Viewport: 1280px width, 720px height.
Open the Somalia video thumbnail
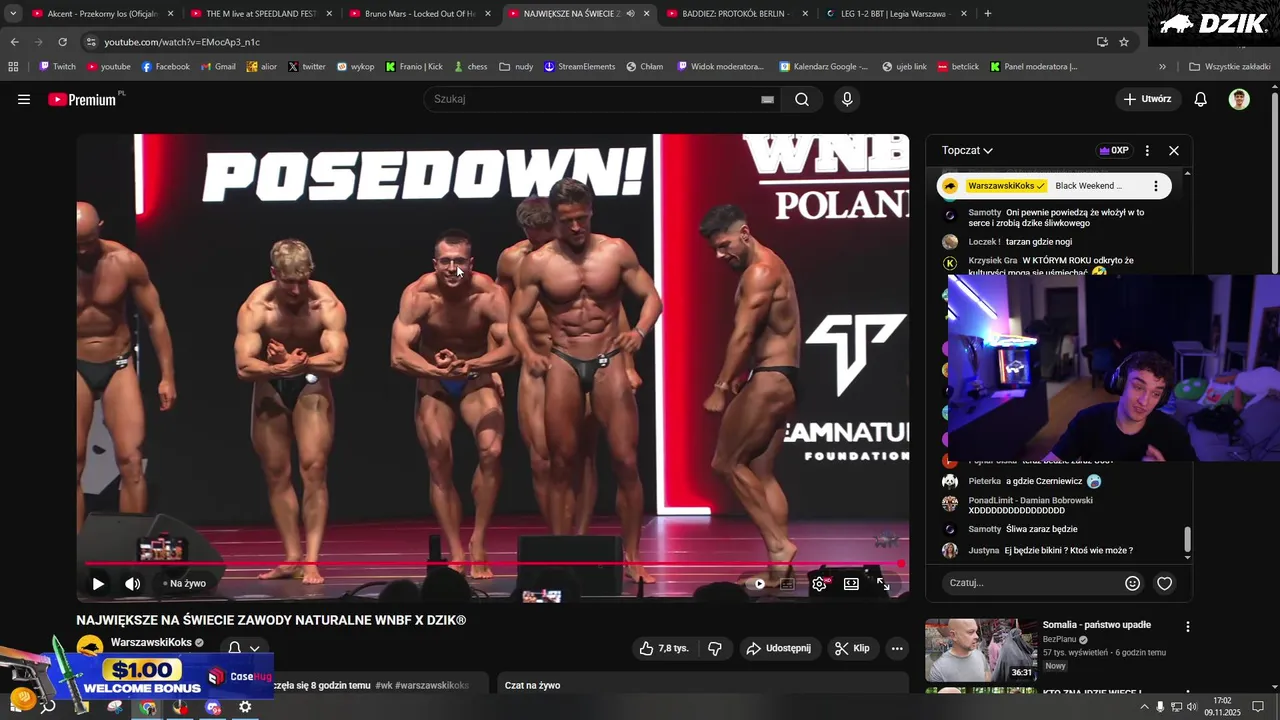click(980, 650)
